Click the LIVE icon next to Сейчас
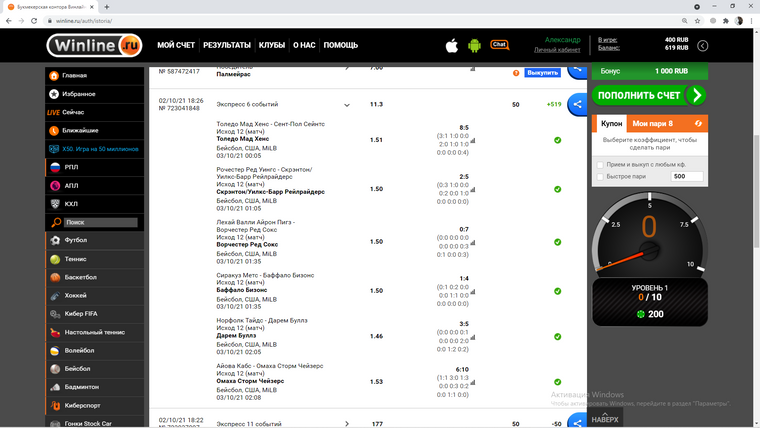This screenshot has height=428, width=760. (53, 112)
